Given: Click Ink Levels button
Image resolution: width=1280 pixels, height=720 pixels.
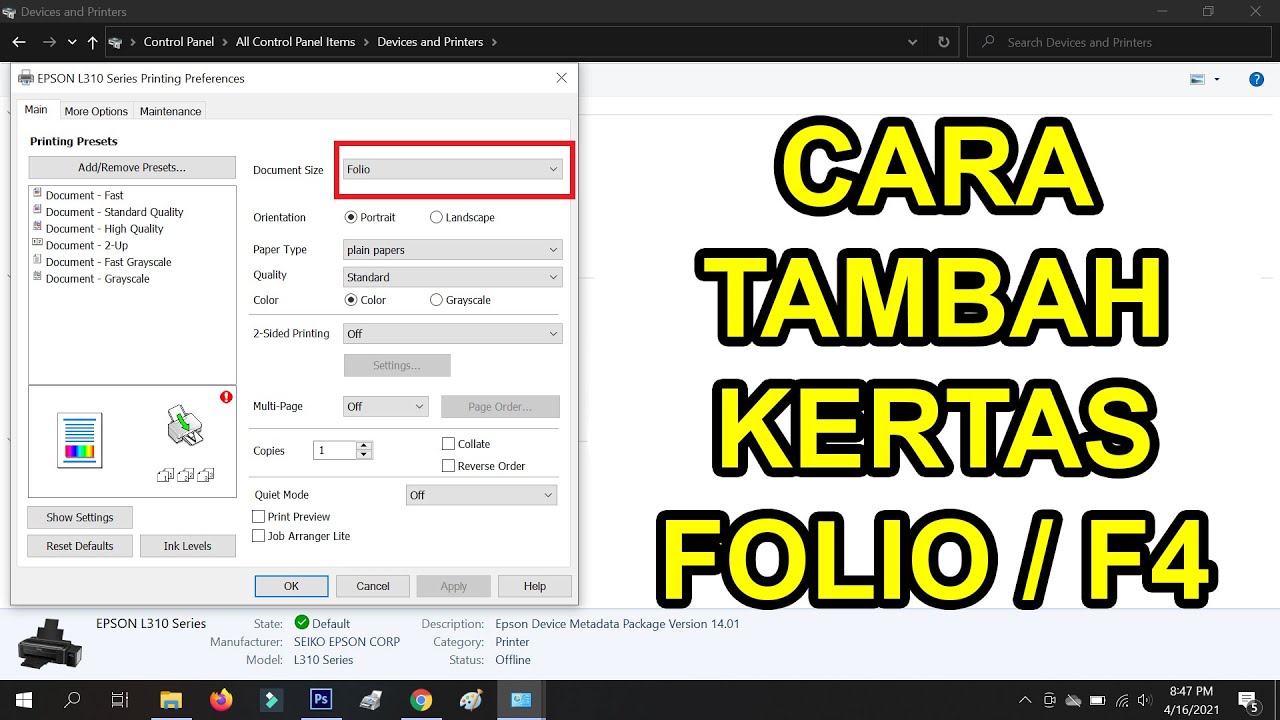Looking at the screenshot, I should (x=187, y=546).
